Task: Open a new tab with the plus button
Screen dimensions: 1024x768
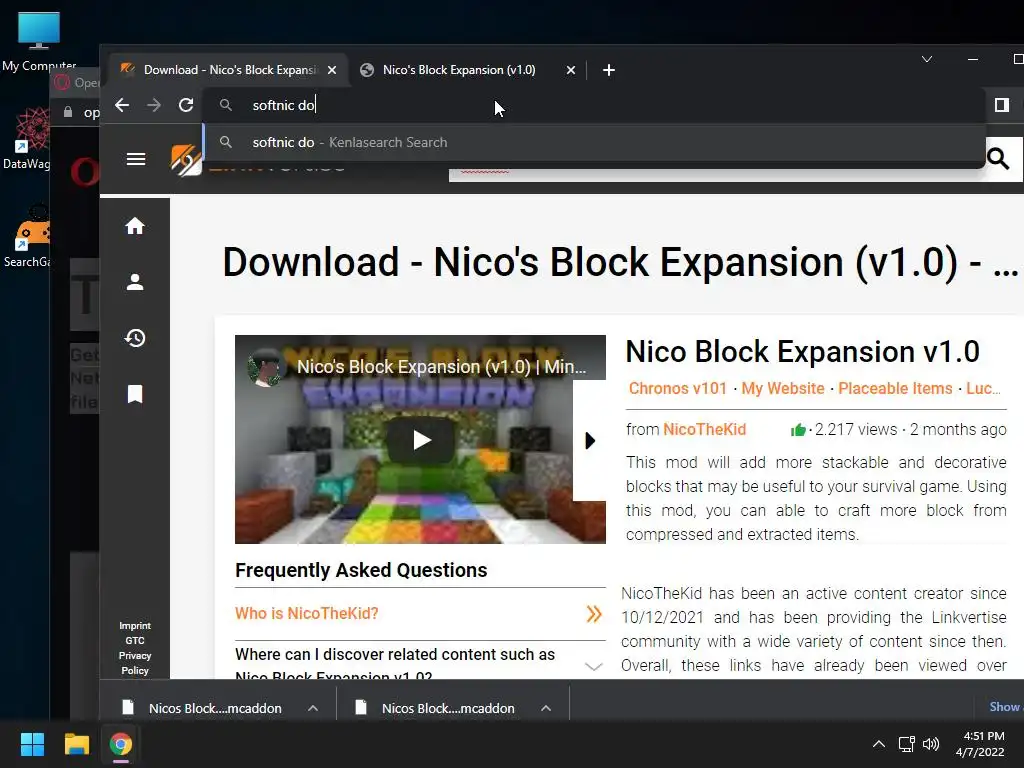Action: click(x=609, y=70)
